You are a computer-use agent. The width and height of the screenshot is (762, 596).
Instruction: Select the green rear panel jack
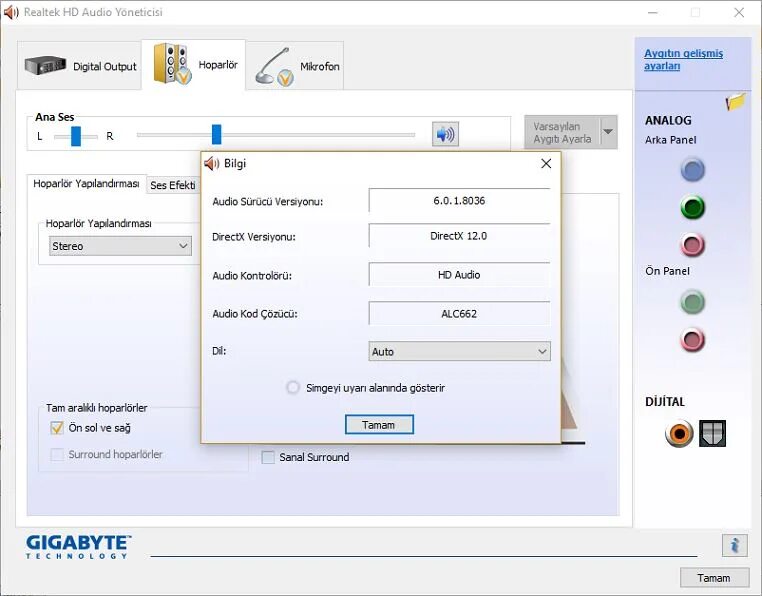(693, 208)
